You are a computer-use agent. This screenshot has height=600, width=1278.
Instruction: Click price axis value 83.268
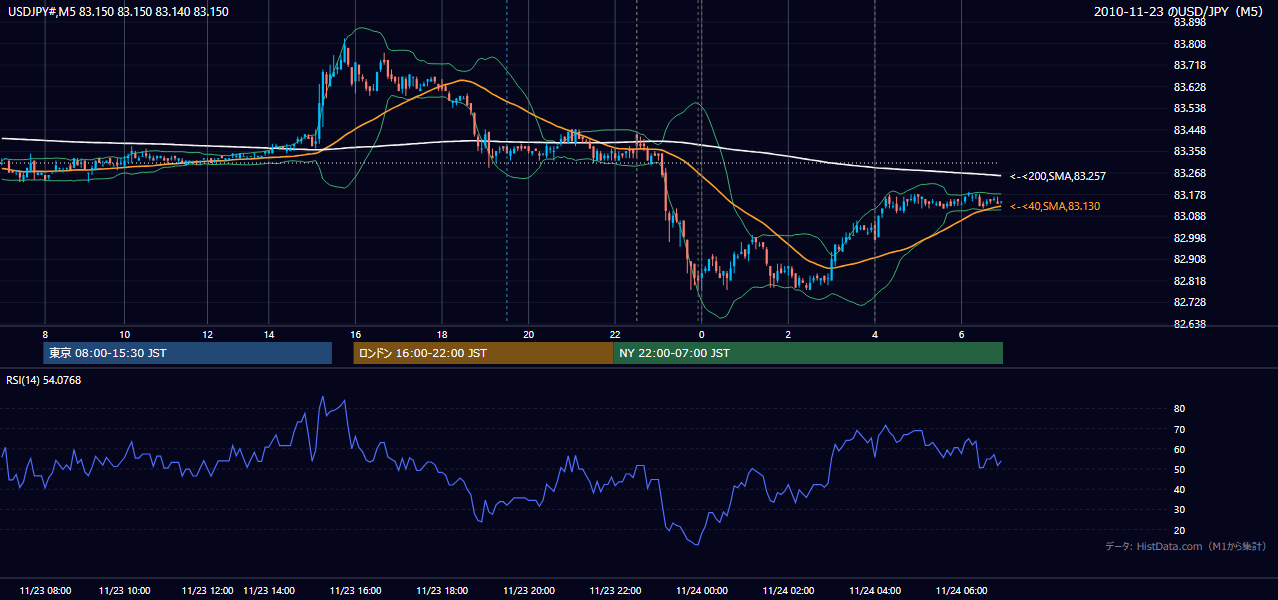pos(1189,173)
